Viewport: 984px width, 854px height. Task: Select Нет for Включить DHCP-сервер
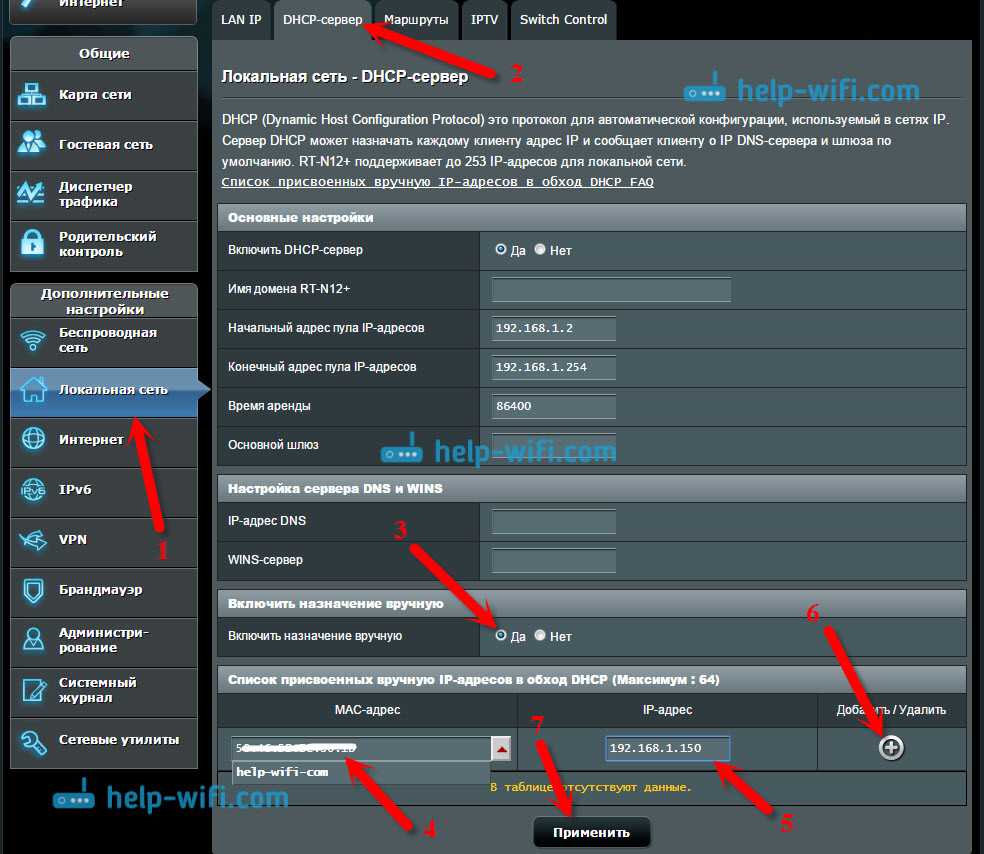click(x=540, y=250)
